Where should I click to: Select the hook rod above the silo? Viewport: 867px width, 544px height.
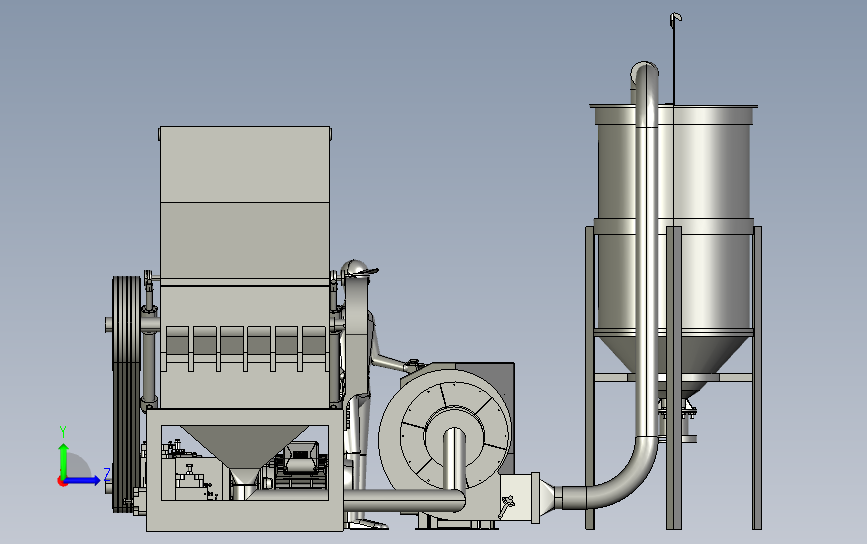(675, 58)
